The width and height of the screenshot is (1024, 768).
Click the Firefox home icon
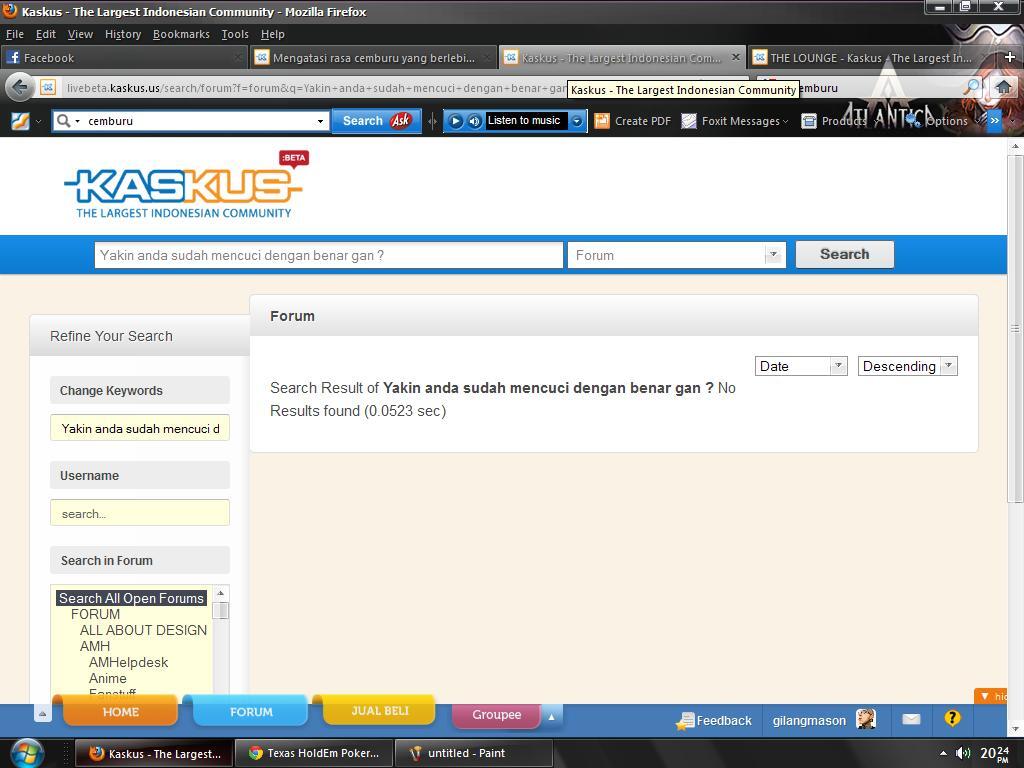(1003, 87)
